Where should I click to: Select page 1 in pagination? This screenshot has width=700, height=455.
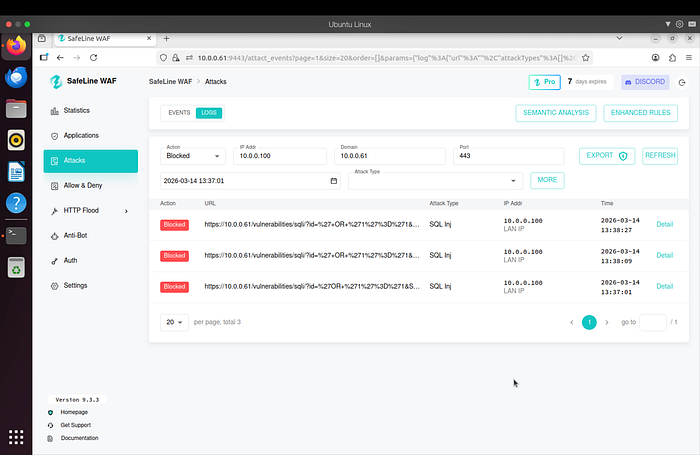pyautogui.click(x=589, y=322)
